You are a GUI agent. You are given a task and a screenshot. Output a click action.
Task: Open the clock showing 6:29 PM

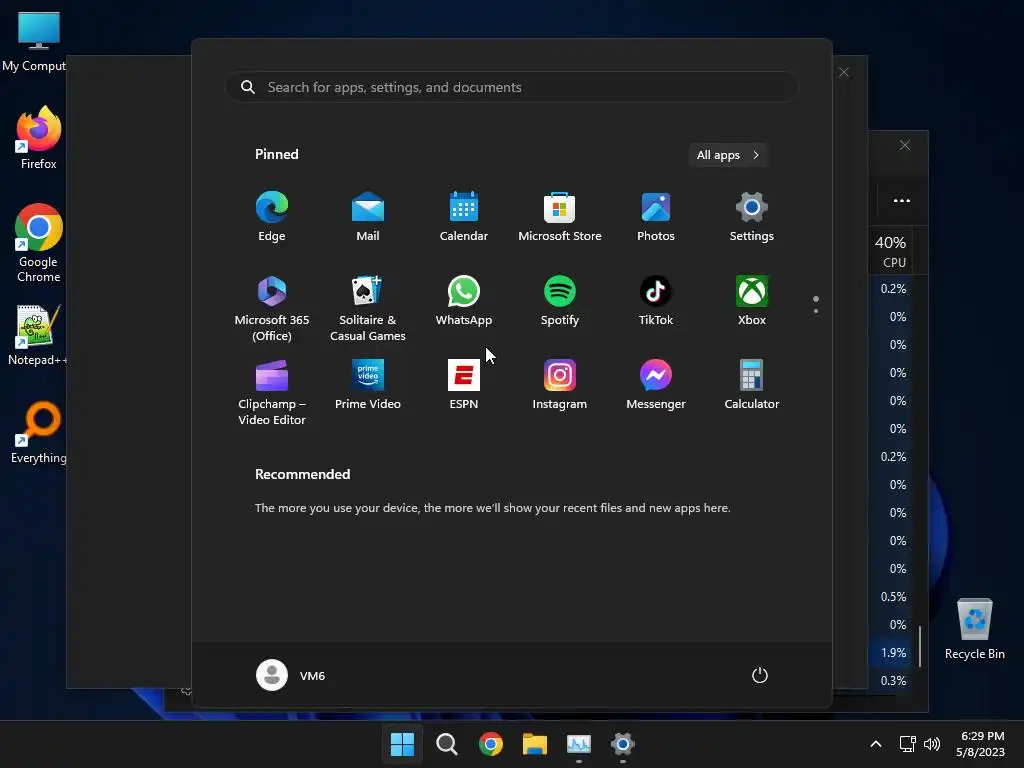click(x=981, y=744)
